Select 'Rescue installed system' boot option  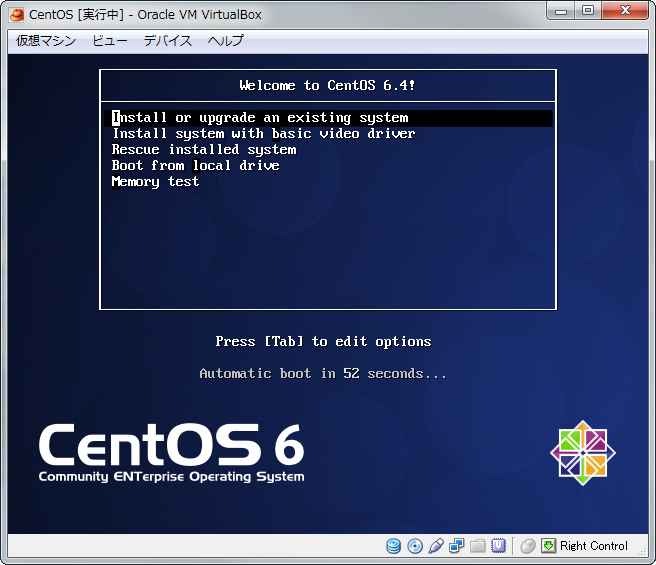[328, 150]
